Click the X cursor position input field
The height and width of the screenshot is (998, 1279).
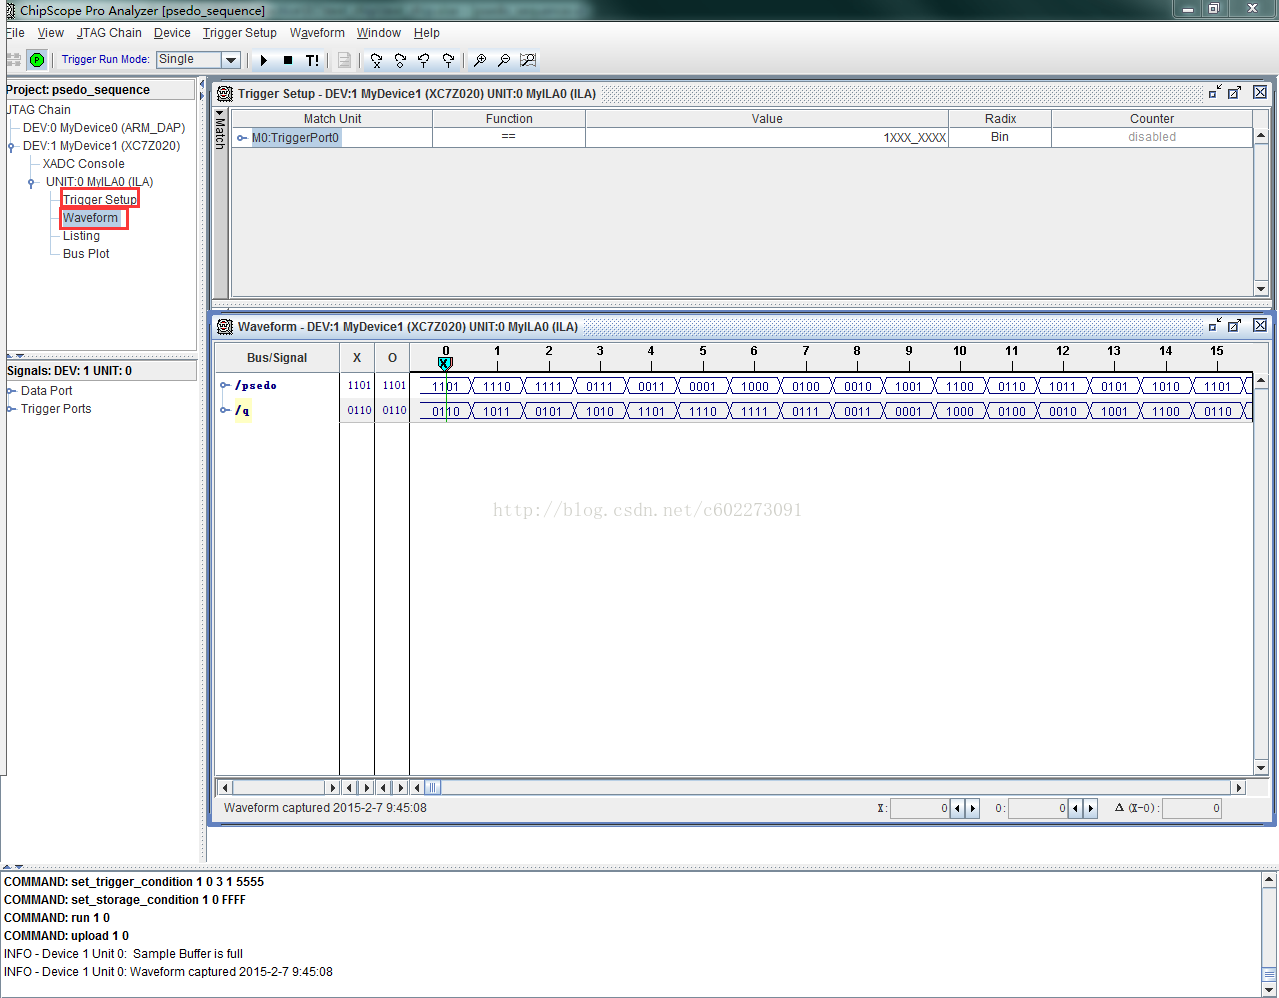coord(919,808)
